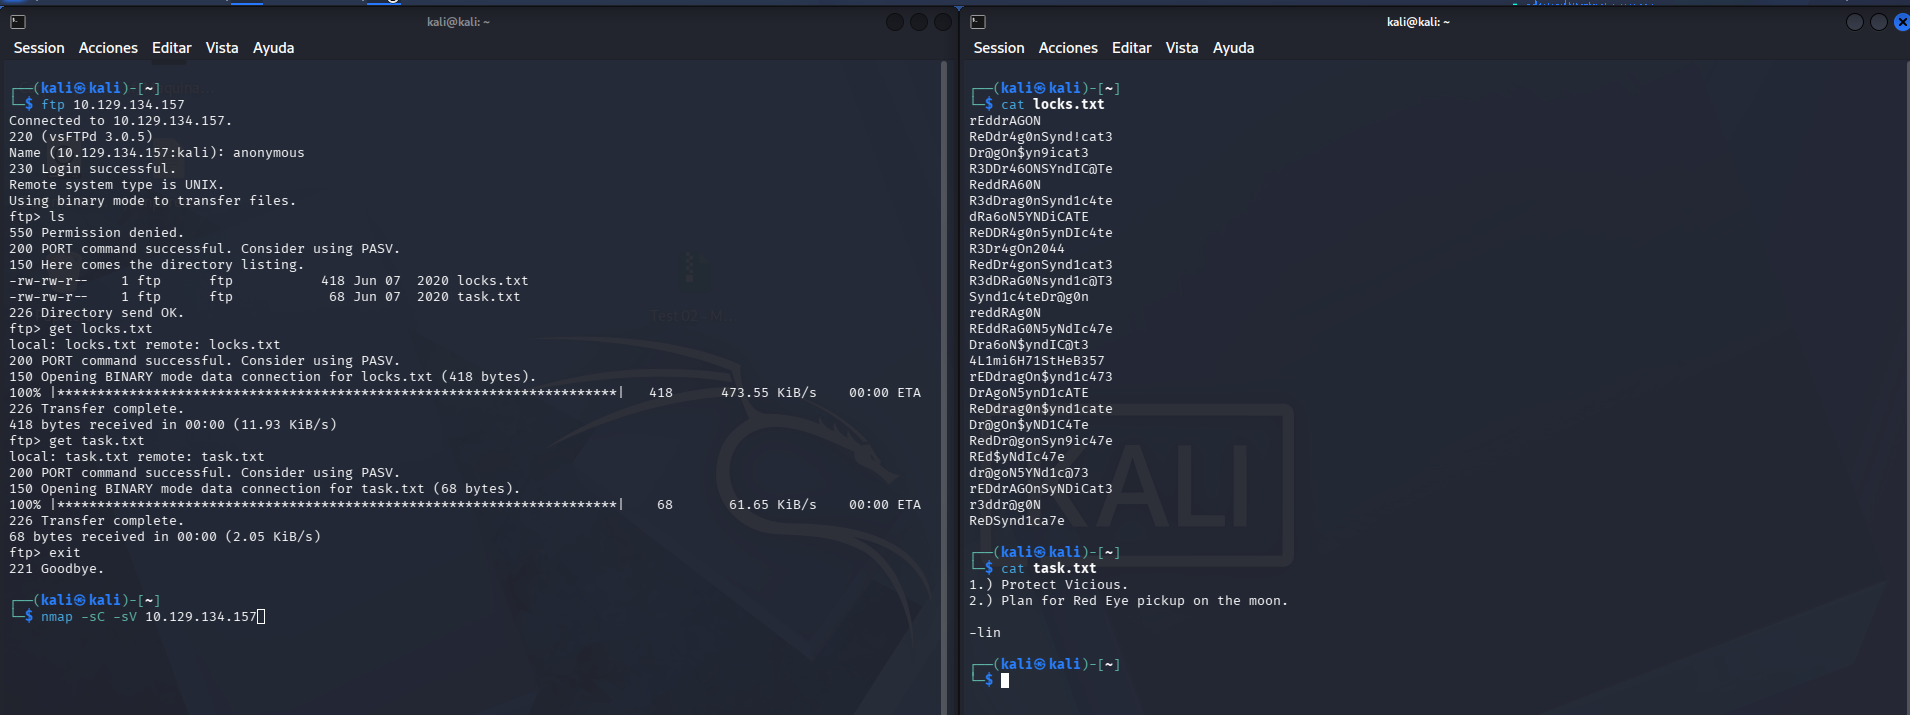The width and height of the screenshot is (1910, 715).
Task: Open Vista menu in left terminal
Action: (x=222, y=48)
